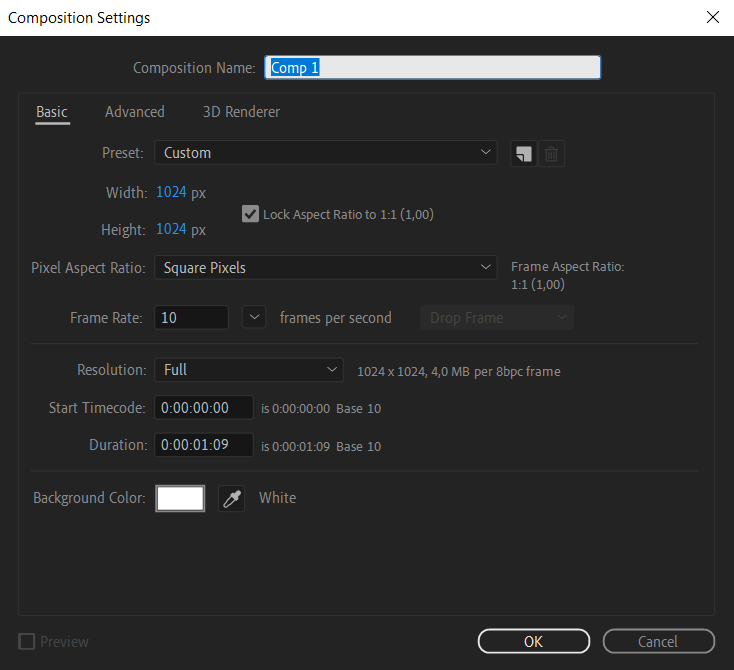Open the 3D Renderer tab
The image size is (734, 670).
pos(241,112)
